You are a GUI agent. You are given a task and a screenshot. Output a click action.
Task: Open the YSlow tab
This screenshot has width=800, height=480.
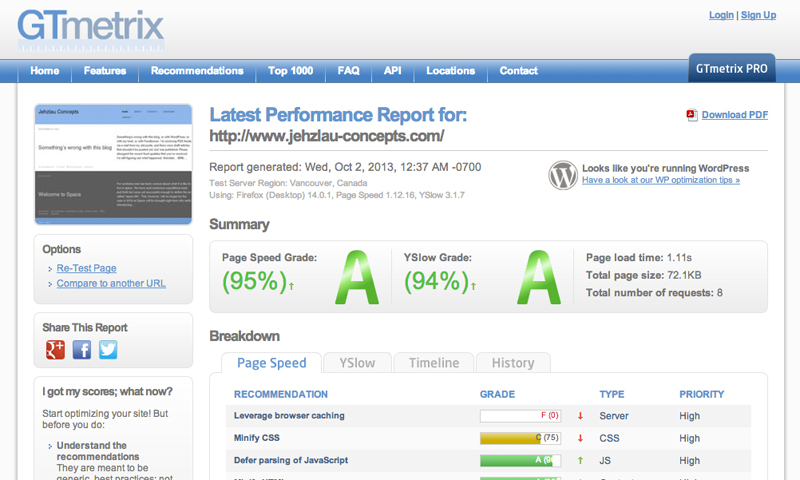pyautogui.click(x=357, y=363)
